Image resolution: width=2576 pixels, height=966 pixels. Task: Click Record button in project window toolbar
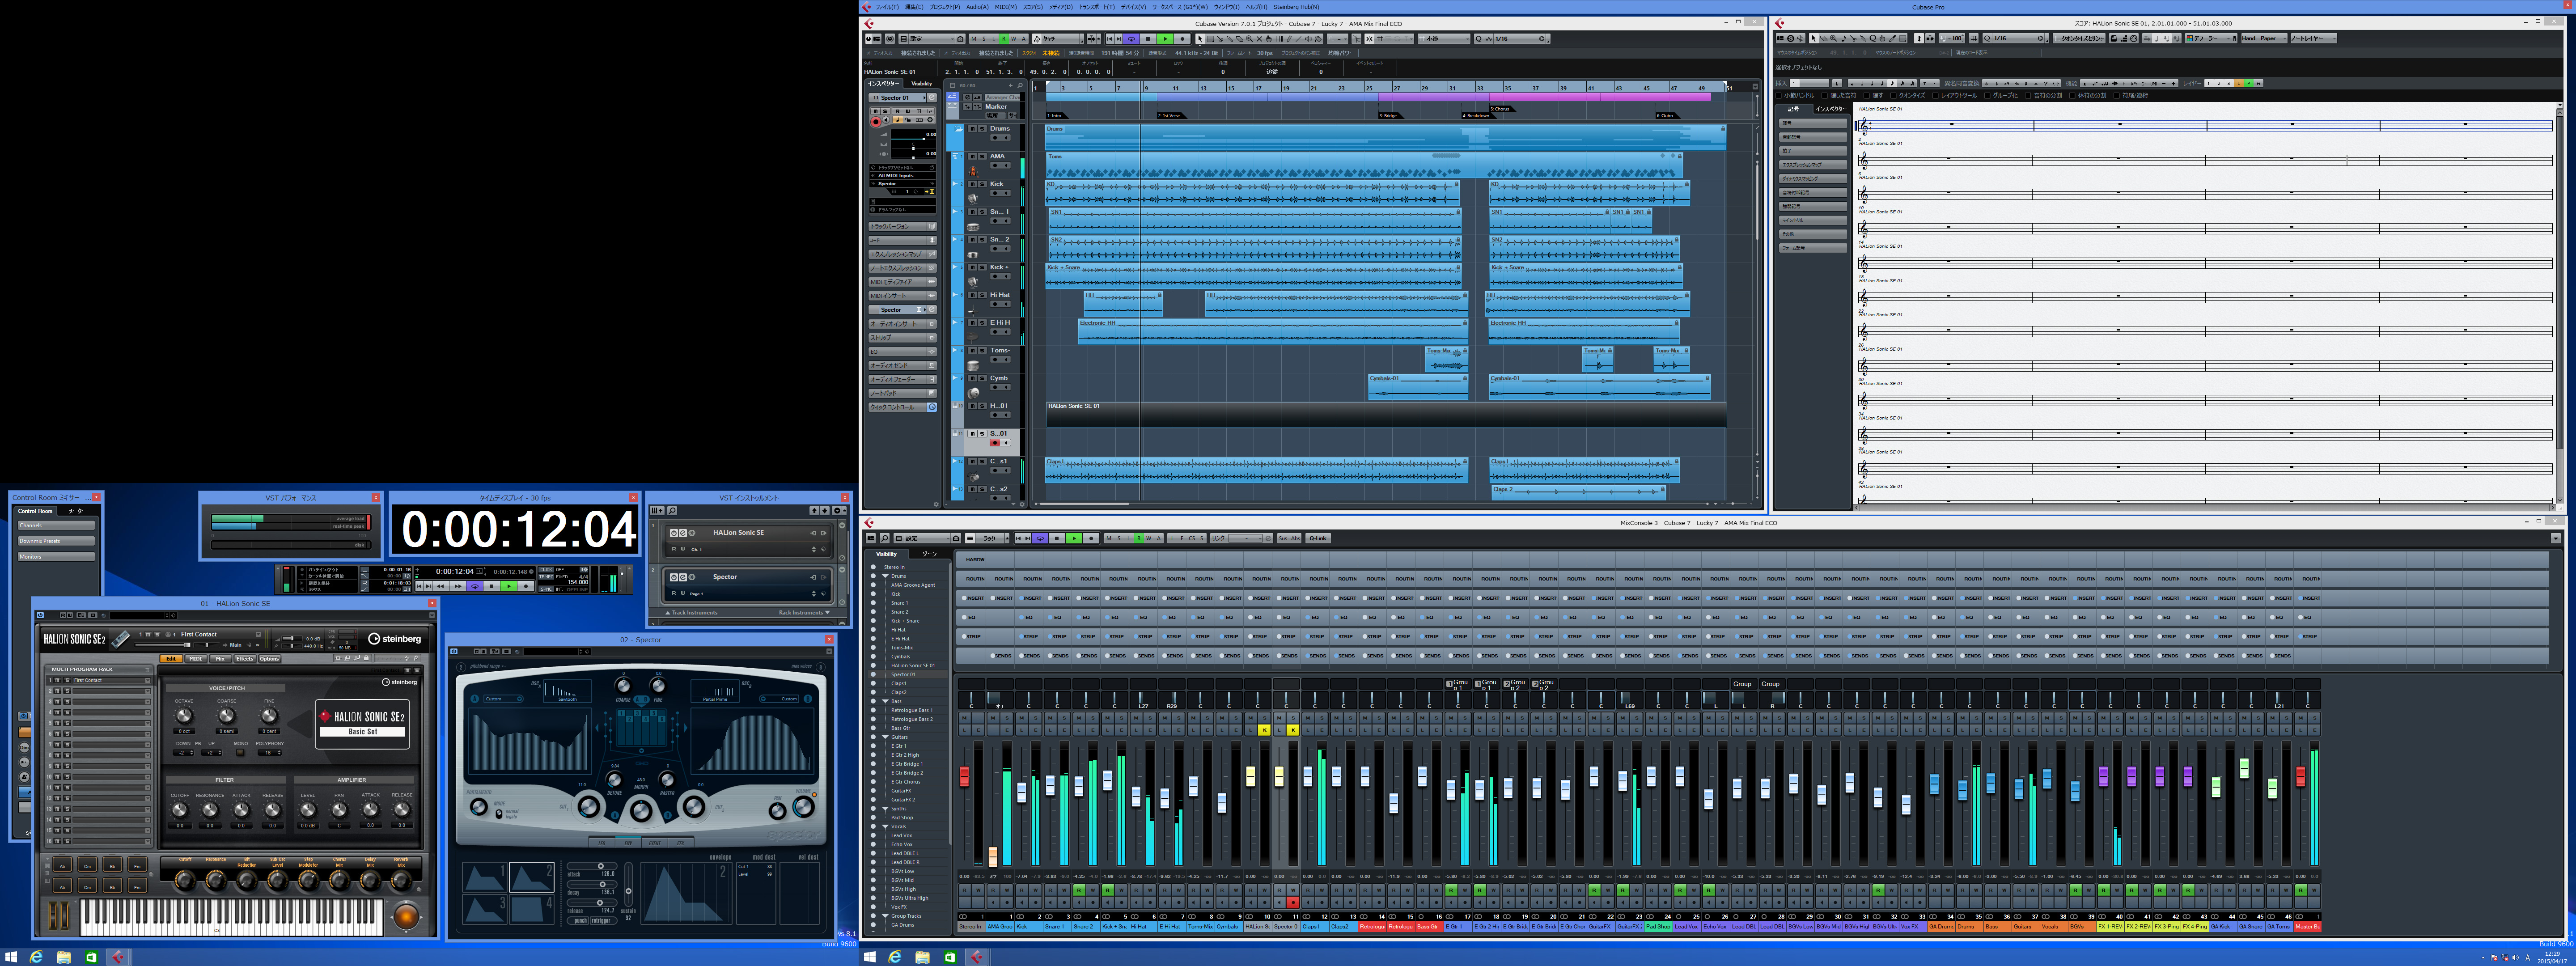(x=1182, y=39)
